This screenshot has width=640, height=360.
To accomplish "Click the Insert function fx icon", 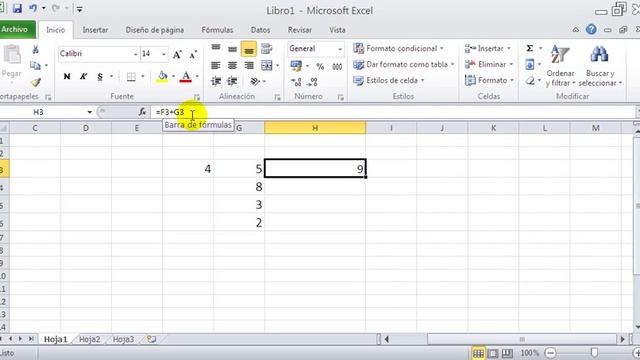I will pos(142,111).
